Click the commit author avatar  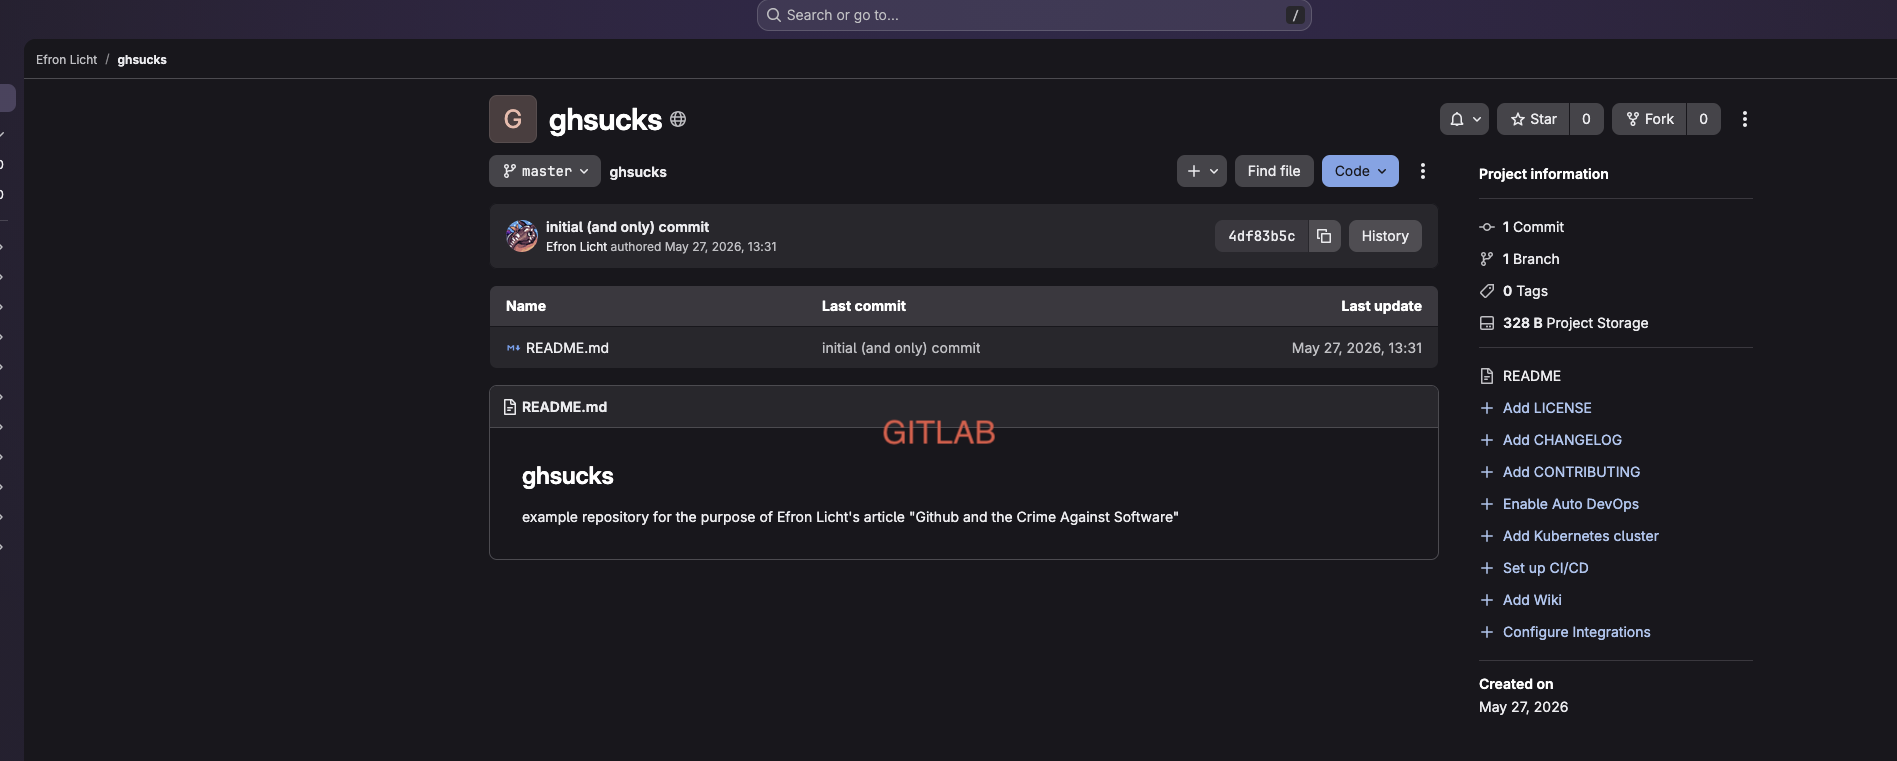coord(522,236)
